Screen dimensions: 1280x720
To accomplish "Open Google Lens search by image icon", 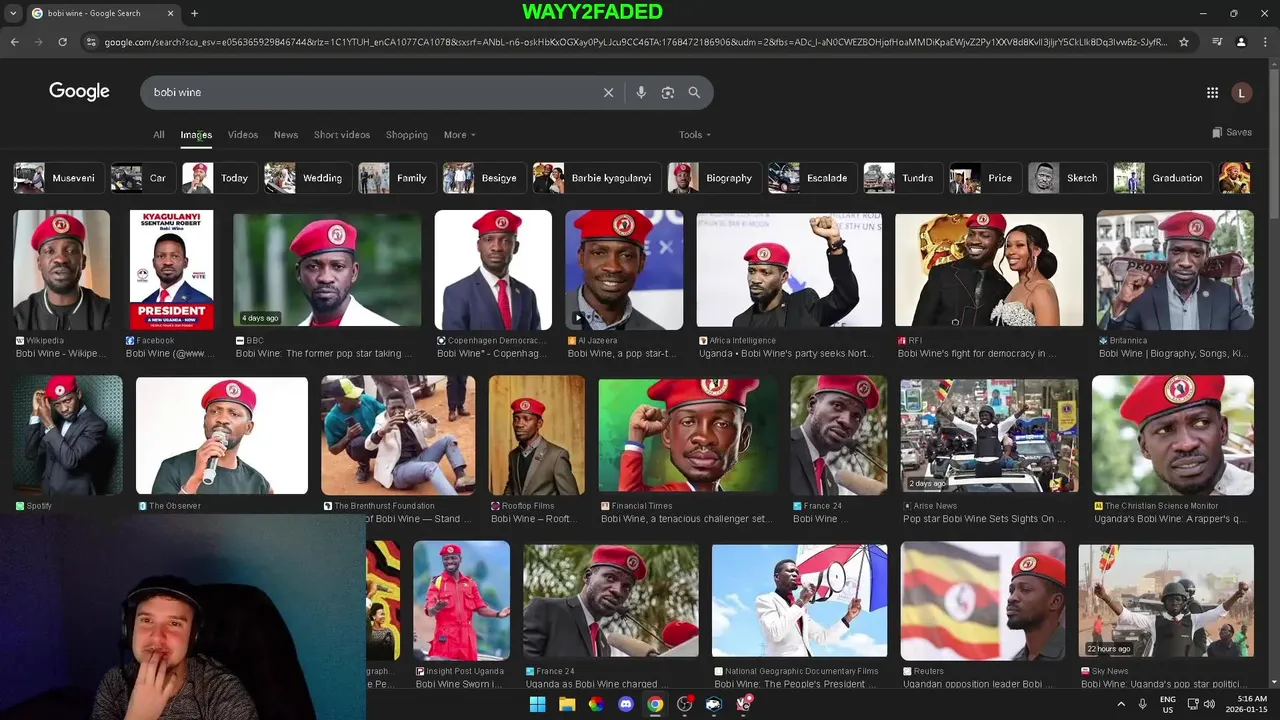I will [x=668, y=92].
